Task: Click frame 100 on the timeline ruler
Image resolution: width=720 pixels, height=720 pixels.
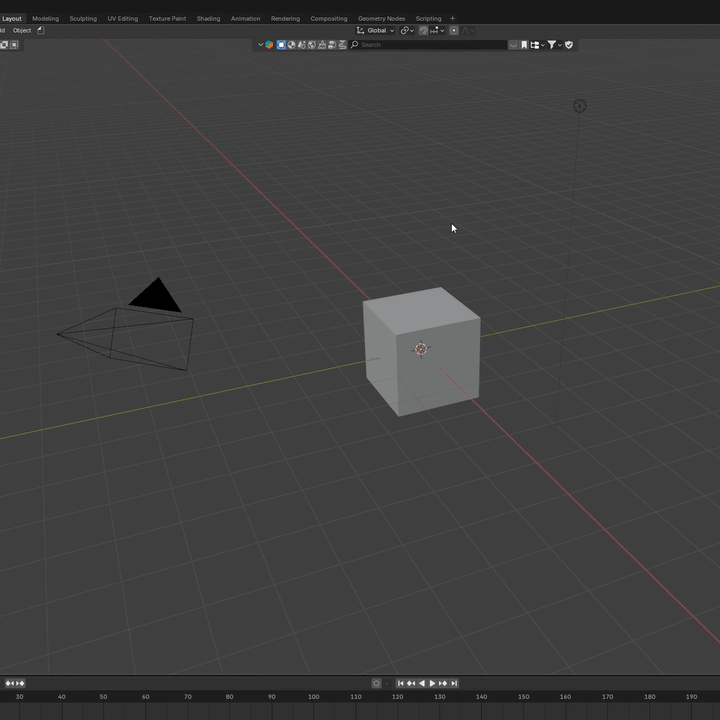Action: point(314,697)
